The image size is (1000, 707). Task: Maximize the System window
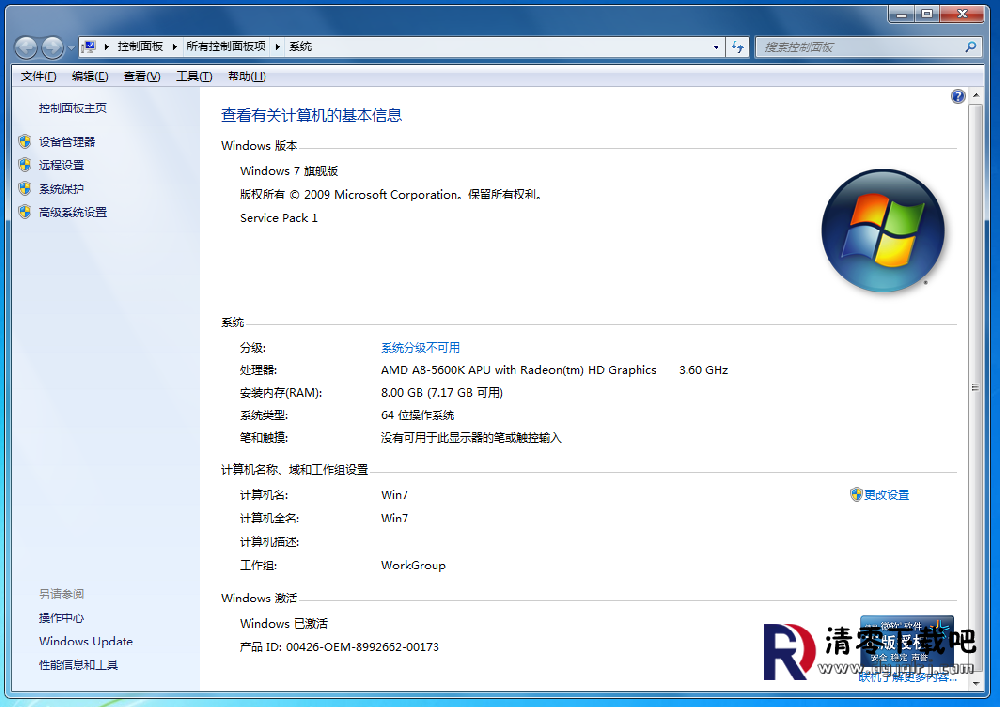[927, 14]
